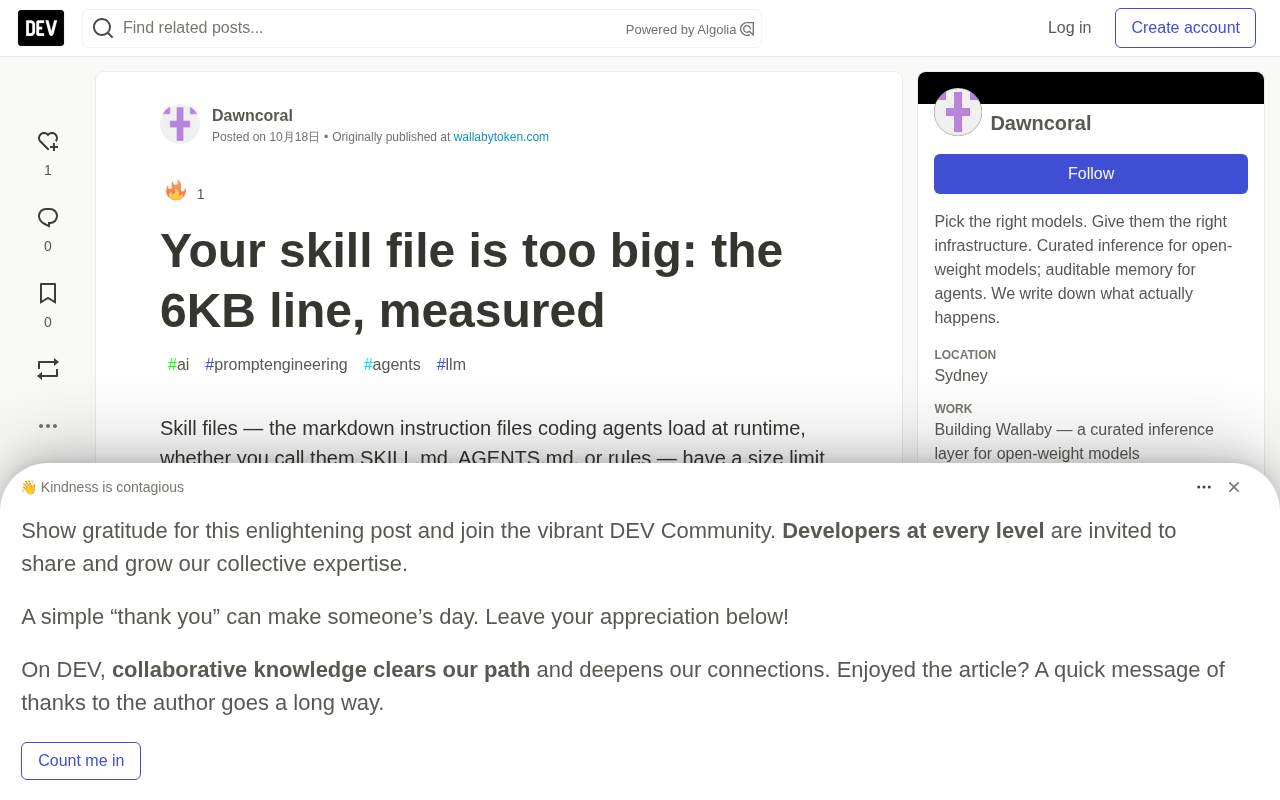Screen dimensions: 1280x800
Task: Click the Count me in button
Action: (x=81, y=761)
